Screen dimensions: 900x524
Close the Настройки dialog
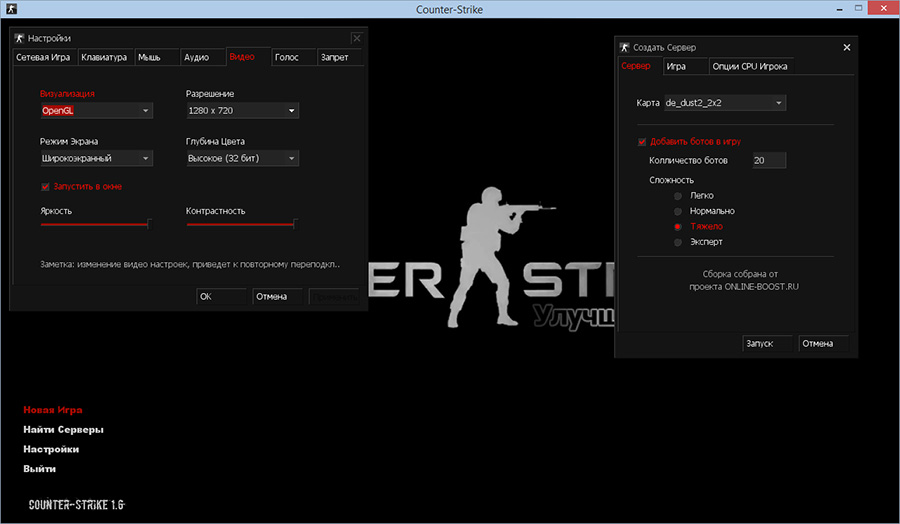click(357, 38)
